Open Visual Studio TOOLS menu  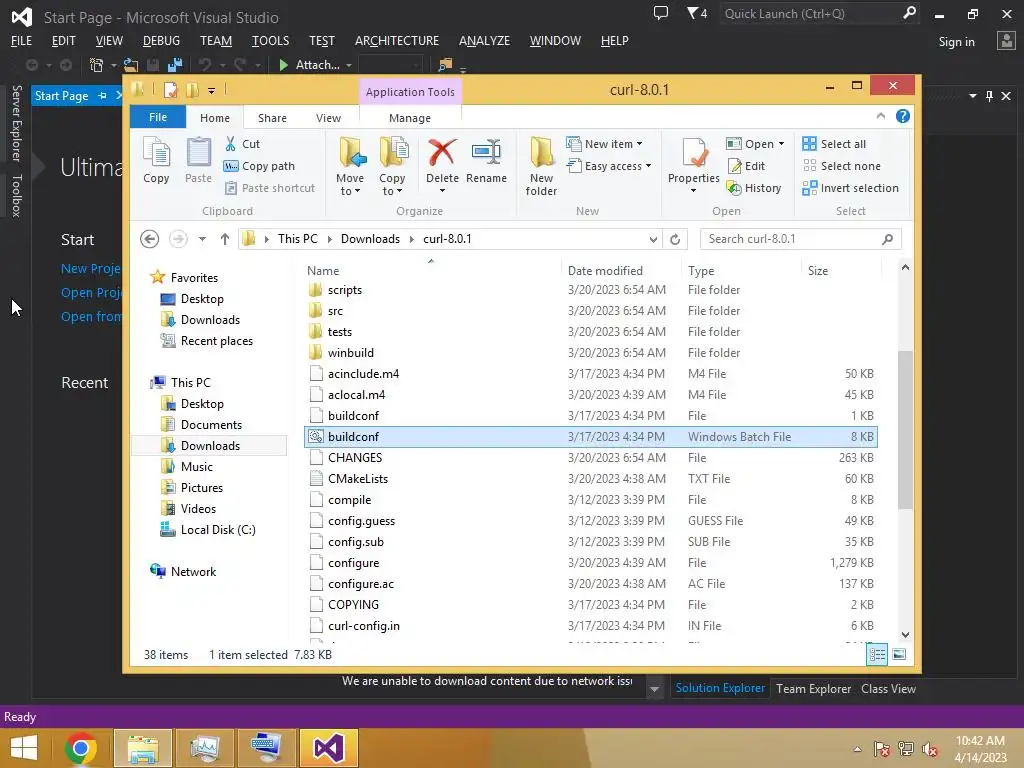(270, 40)
